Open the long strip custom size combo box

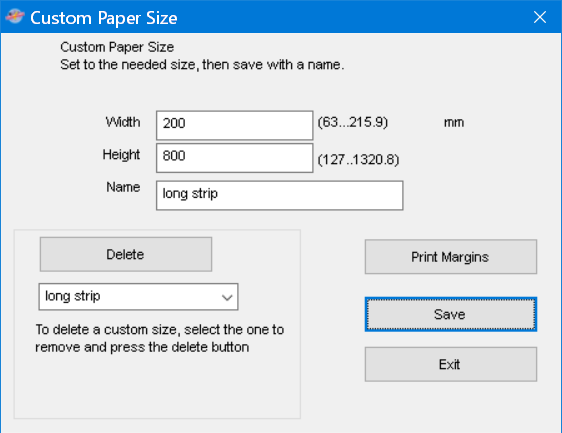(138, 297)
